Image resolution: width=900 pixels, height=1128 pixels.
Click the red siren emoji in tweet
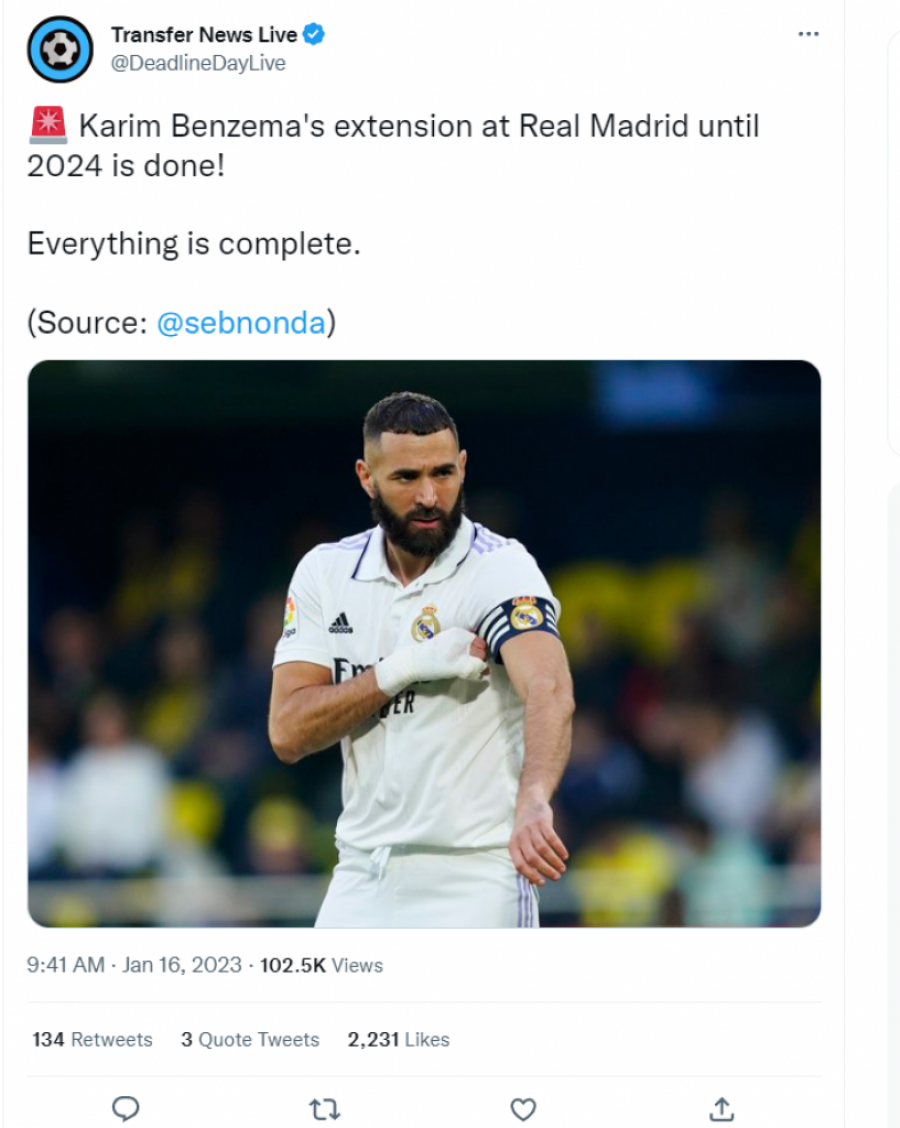pos(48,126)
